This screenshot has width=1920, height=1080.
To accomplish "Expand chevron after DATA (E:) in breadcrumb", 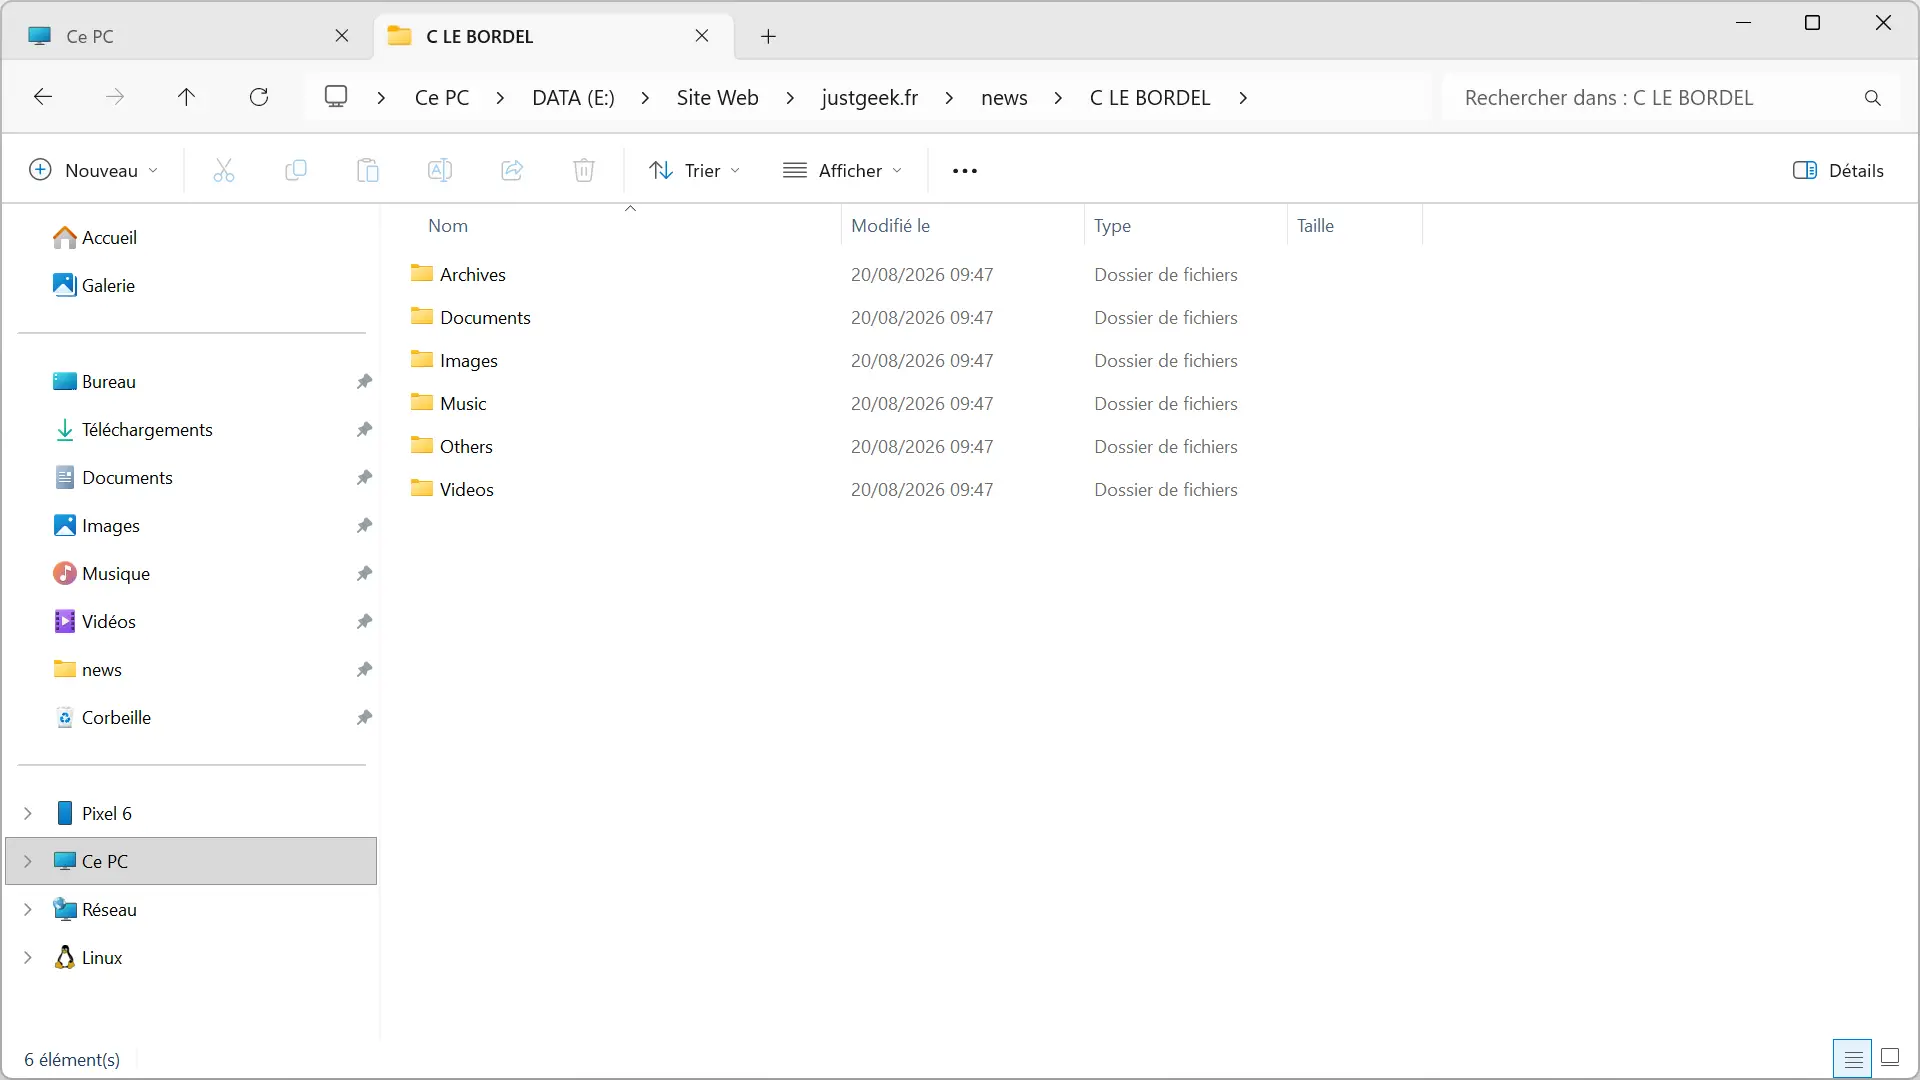I will click(645, 98).
